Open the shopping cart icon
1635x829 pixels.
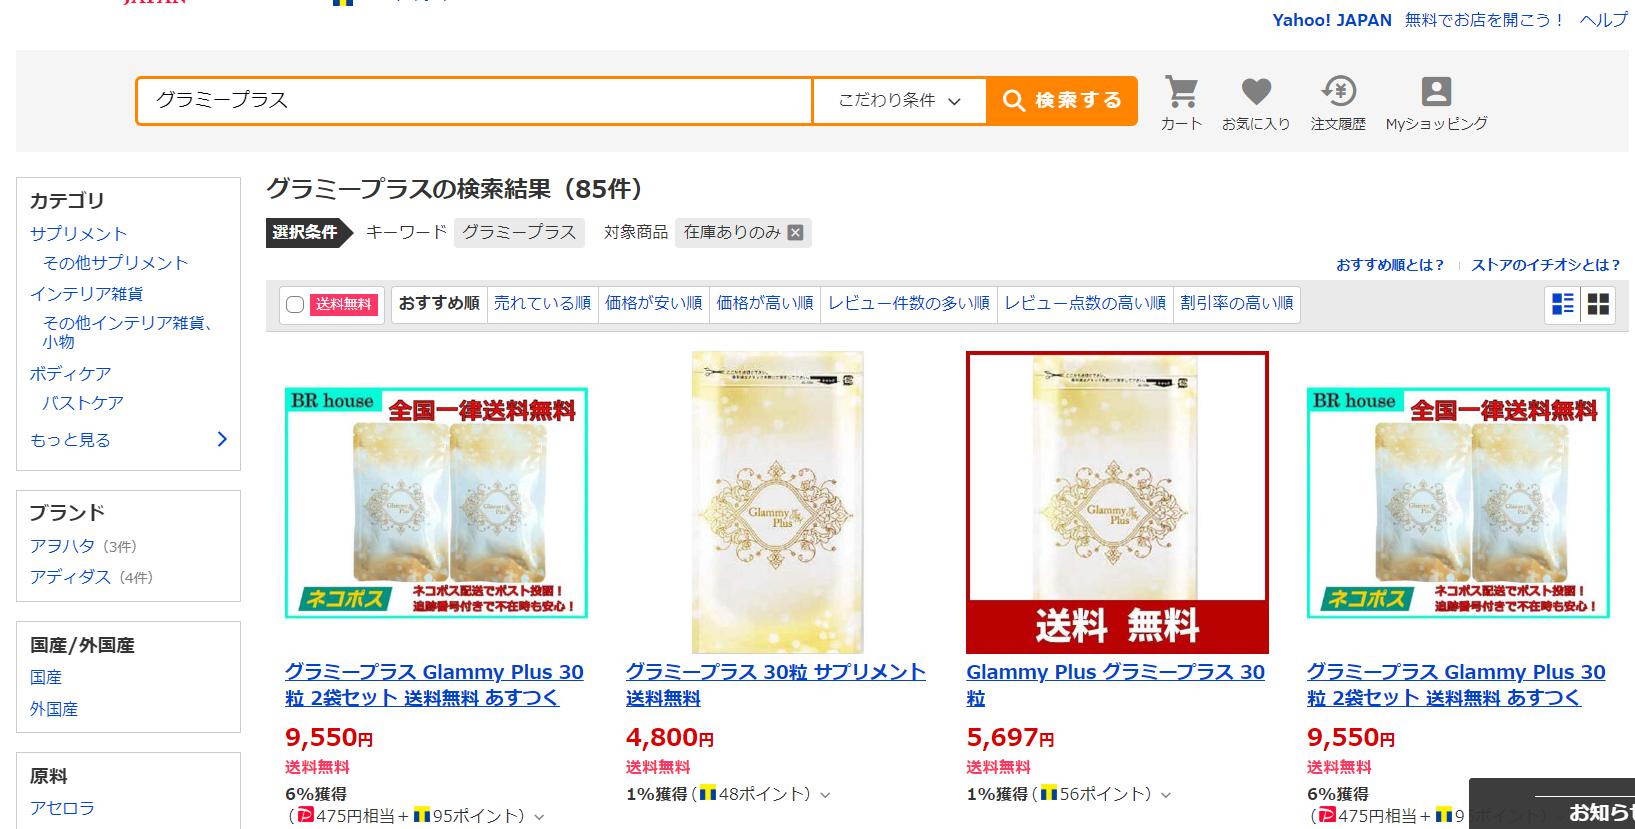click(x=1181, y=93)
